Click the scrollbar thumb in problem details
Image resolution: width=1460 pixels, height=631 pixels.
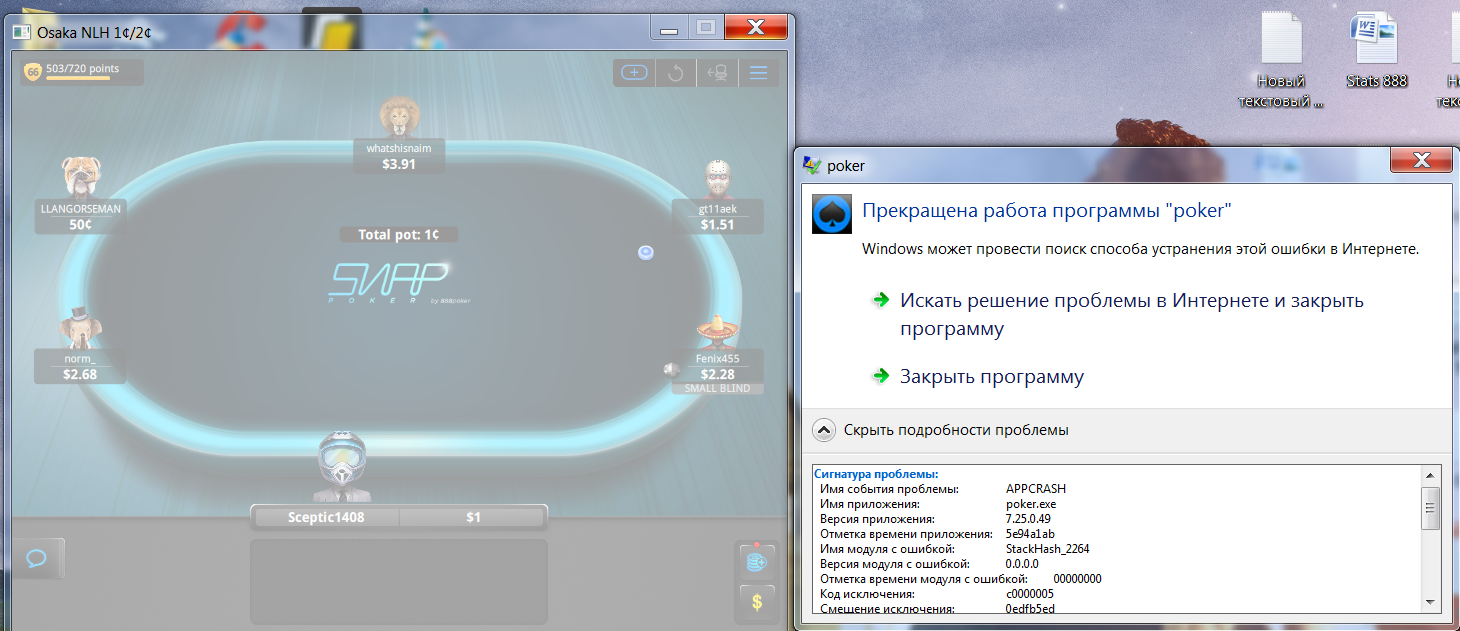pyautogui.click(x=1431, y=507)
